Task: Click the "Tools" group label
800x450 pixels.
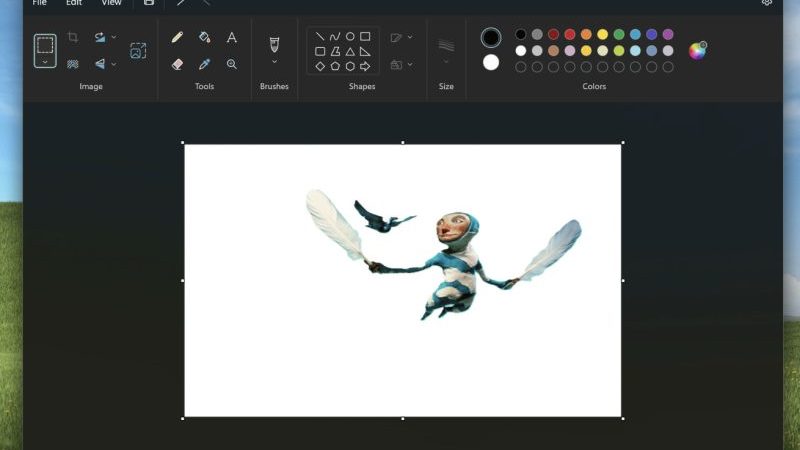Action: coord(204,86)
